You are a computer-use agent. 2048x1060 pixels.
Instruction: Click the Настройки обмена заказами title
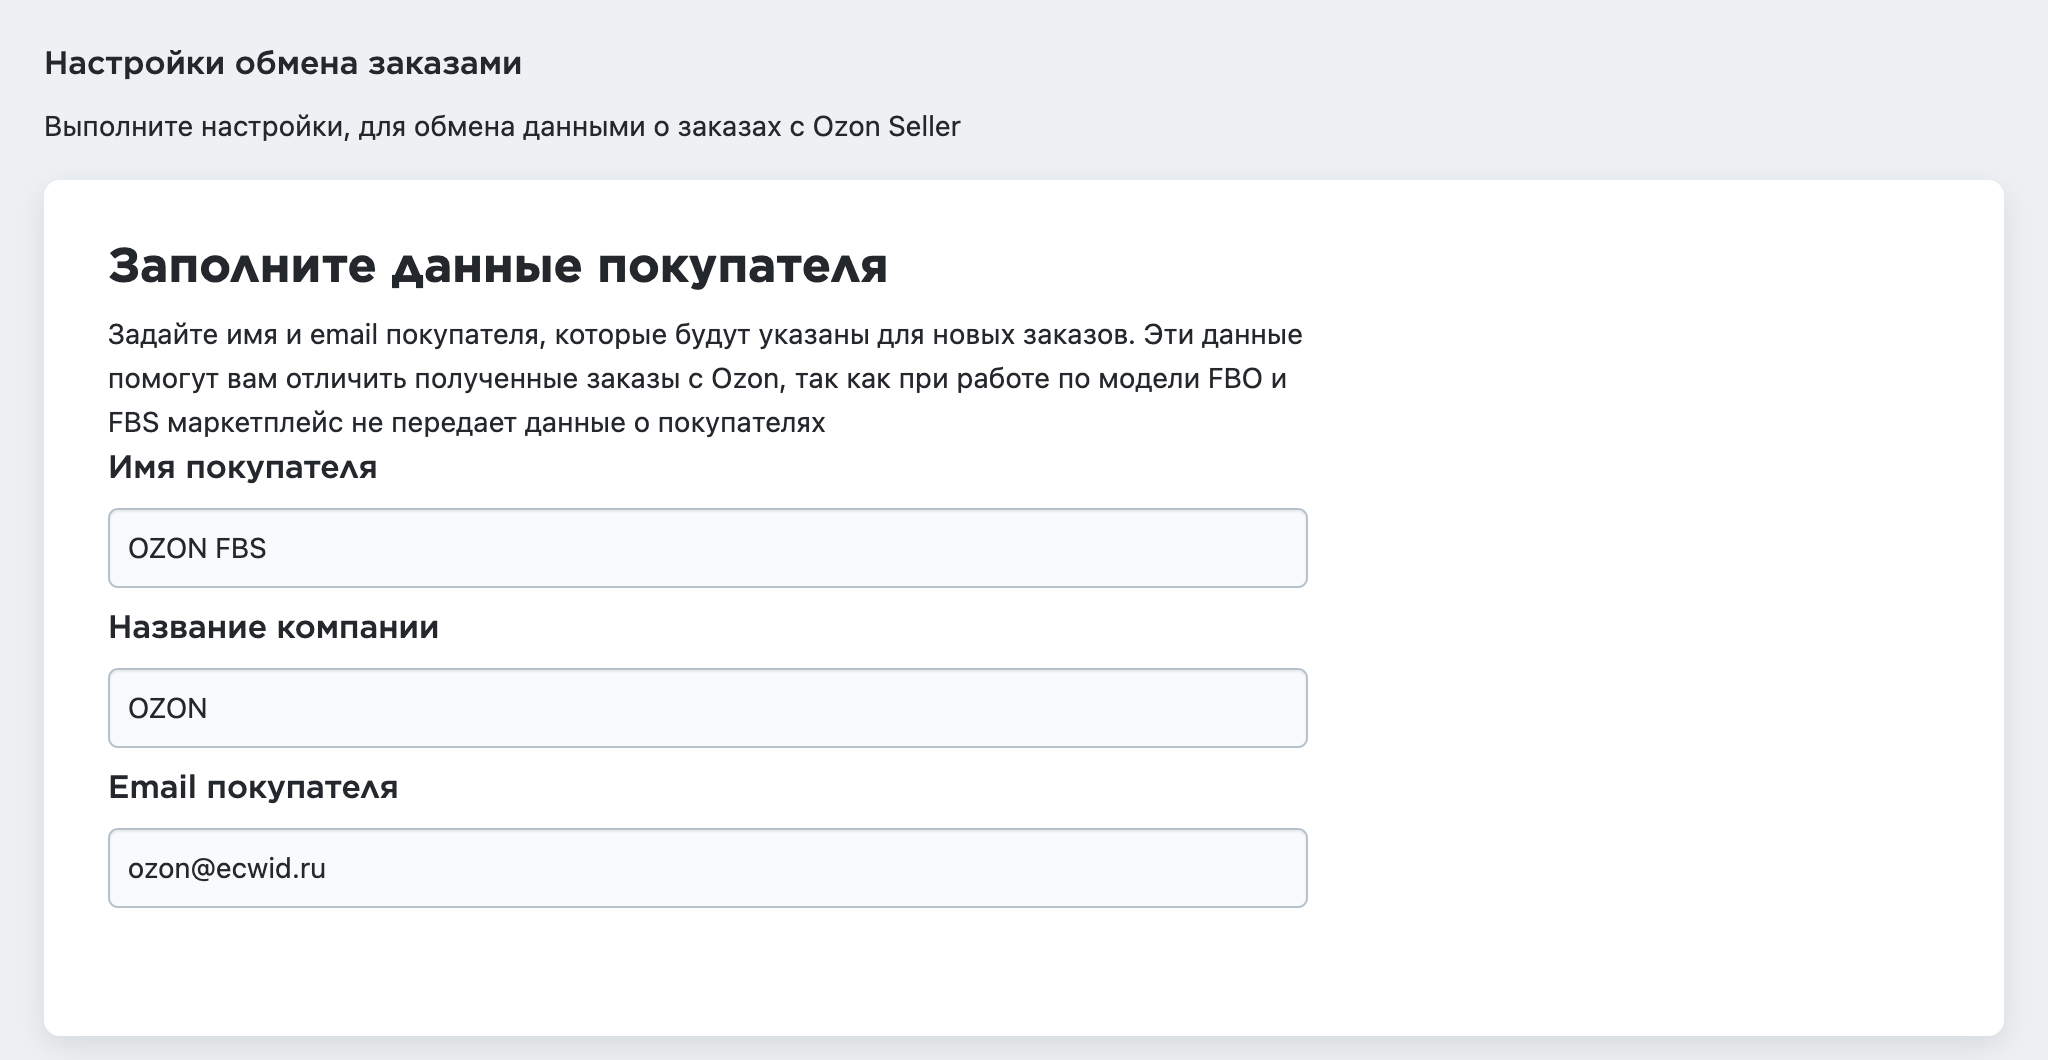283,64
